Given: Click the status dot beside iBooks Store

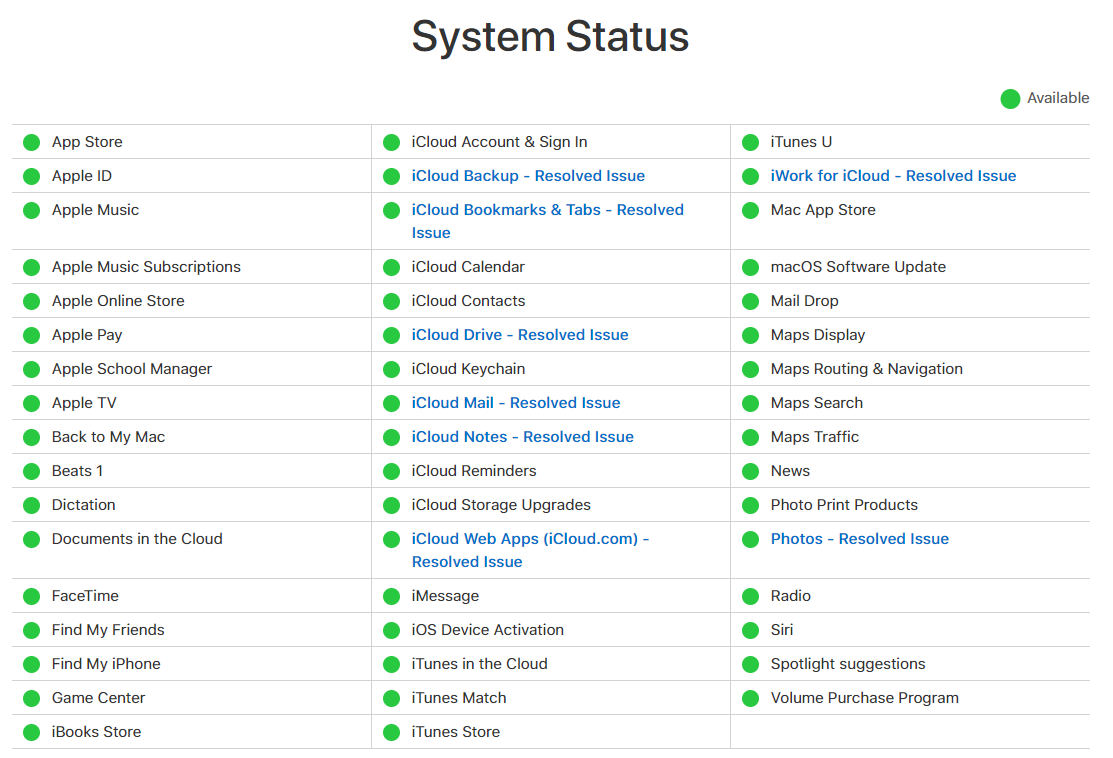Looking at the screenshot, I should [x=31, y=733].
